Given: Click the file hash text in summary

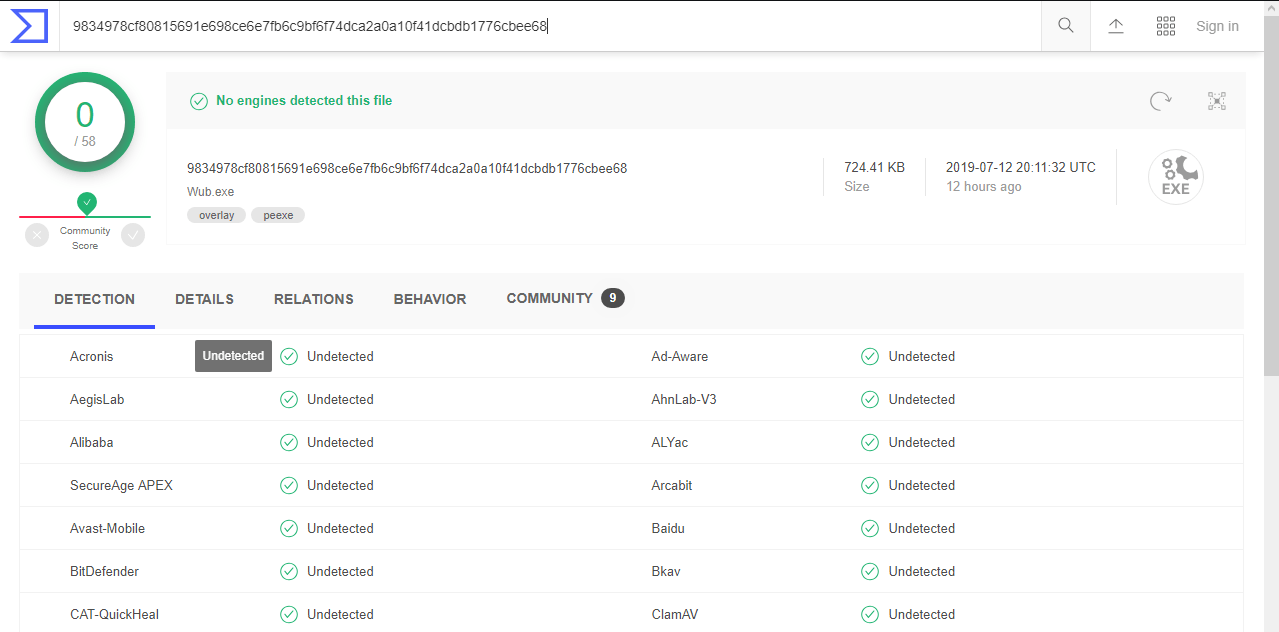Looking at the screenshot, I should click(x=407, y=168).
